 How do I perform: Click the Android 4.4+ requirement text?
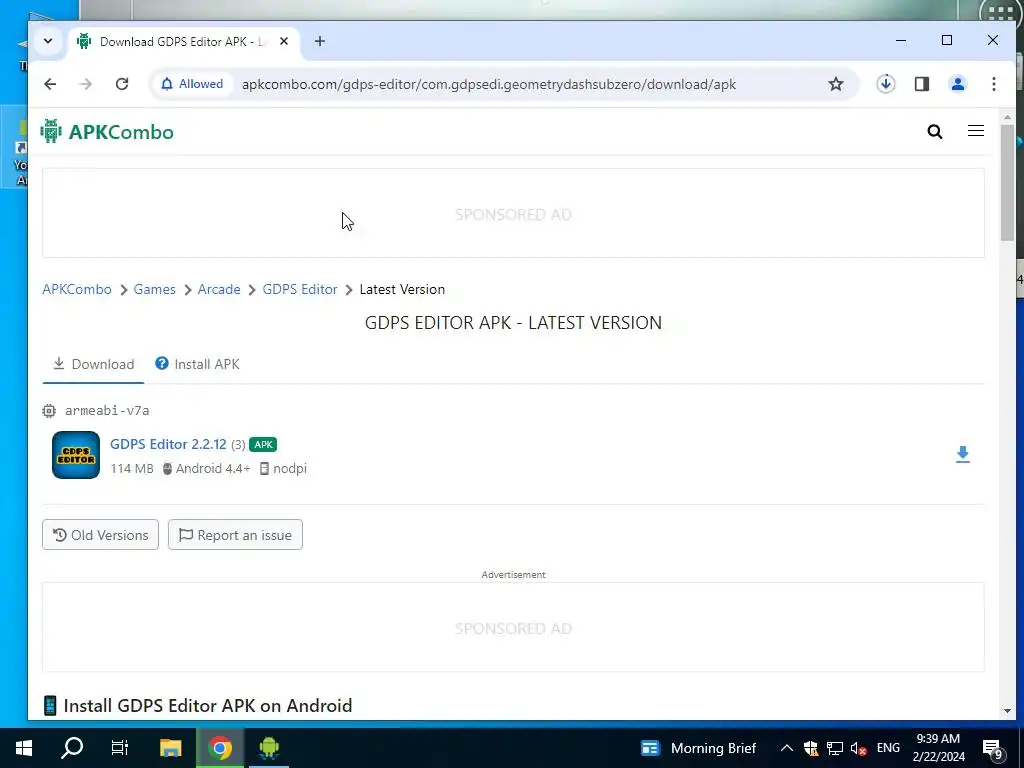point(213,469)
